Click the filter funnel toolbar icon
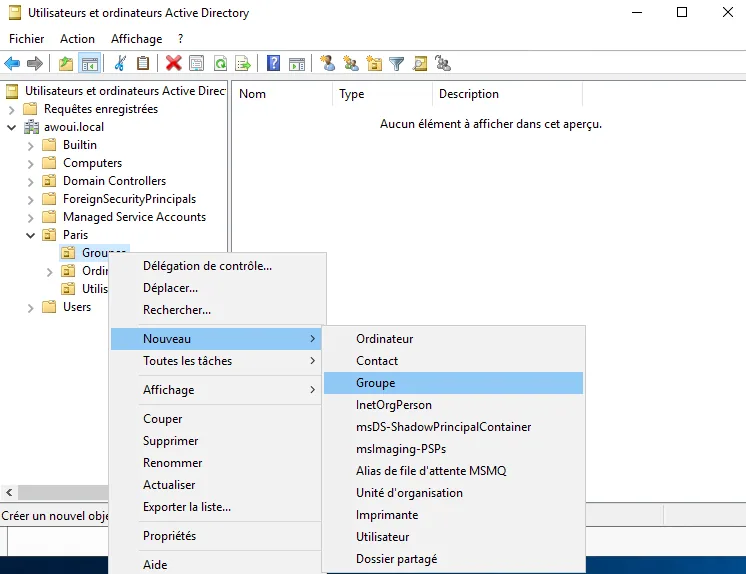 pyautogui.click(x=396, y=63)
